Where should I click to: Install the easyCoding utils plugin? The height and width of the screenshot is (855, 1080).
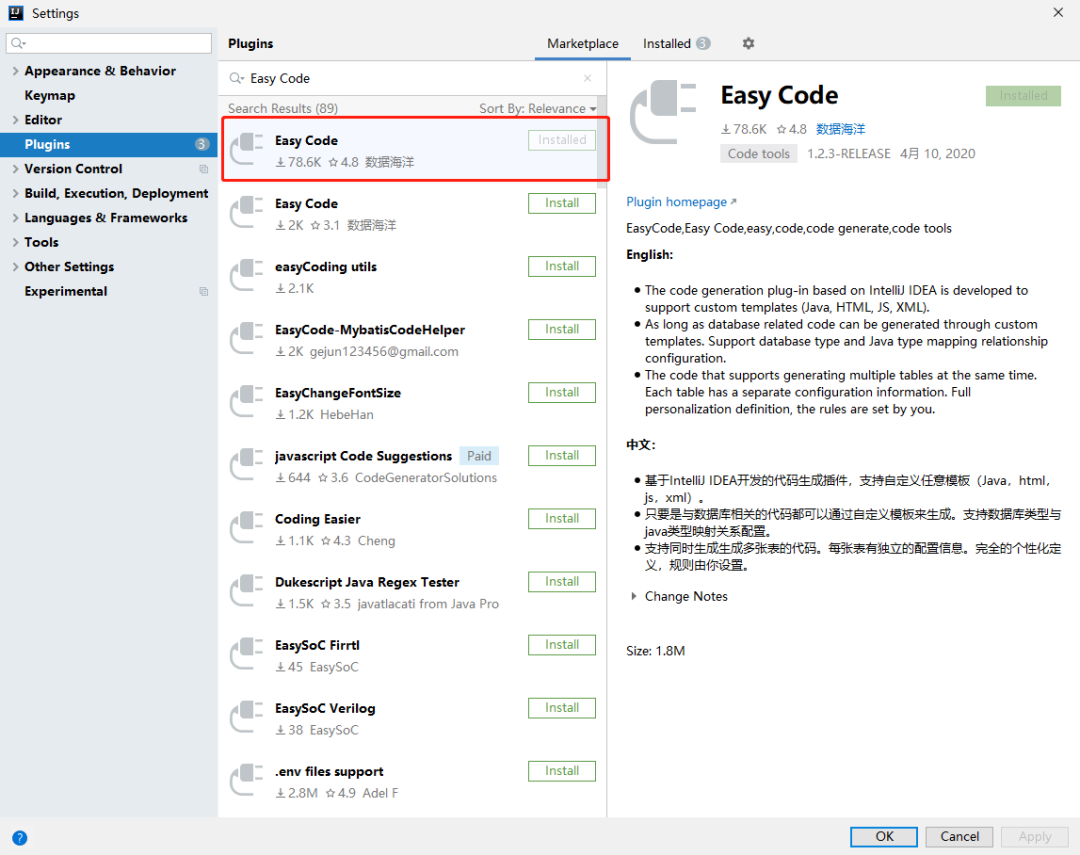coord(562,266)
